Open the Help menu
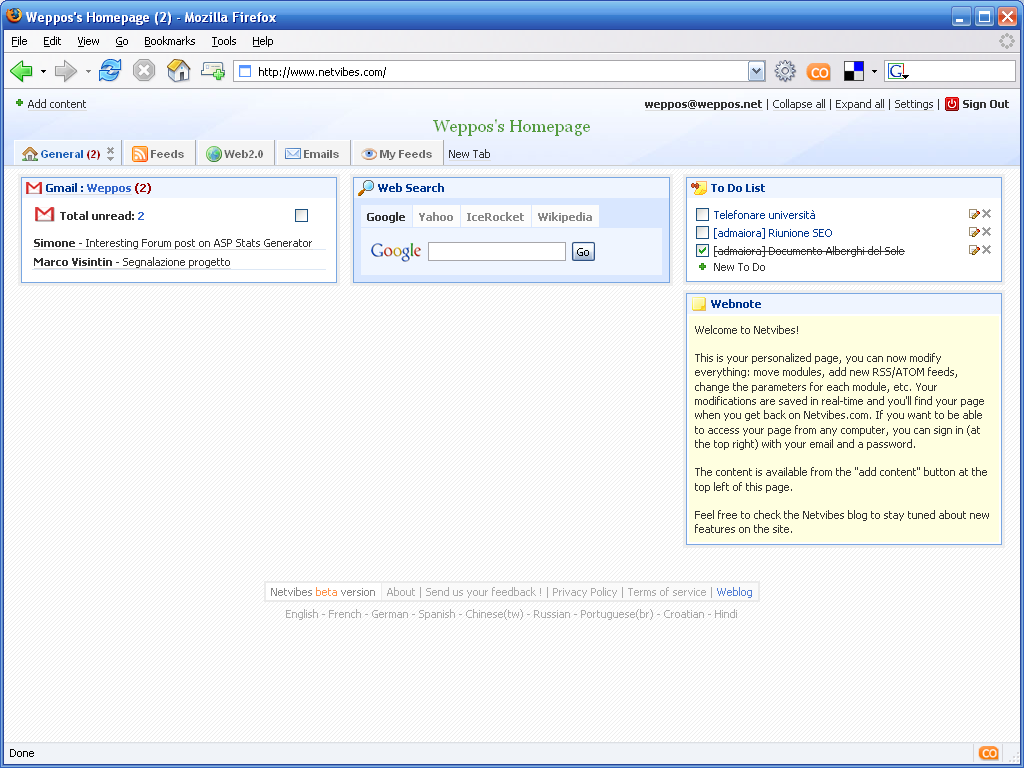The image size is (1024, 768). pyautogui.click(x=263, y=41)
